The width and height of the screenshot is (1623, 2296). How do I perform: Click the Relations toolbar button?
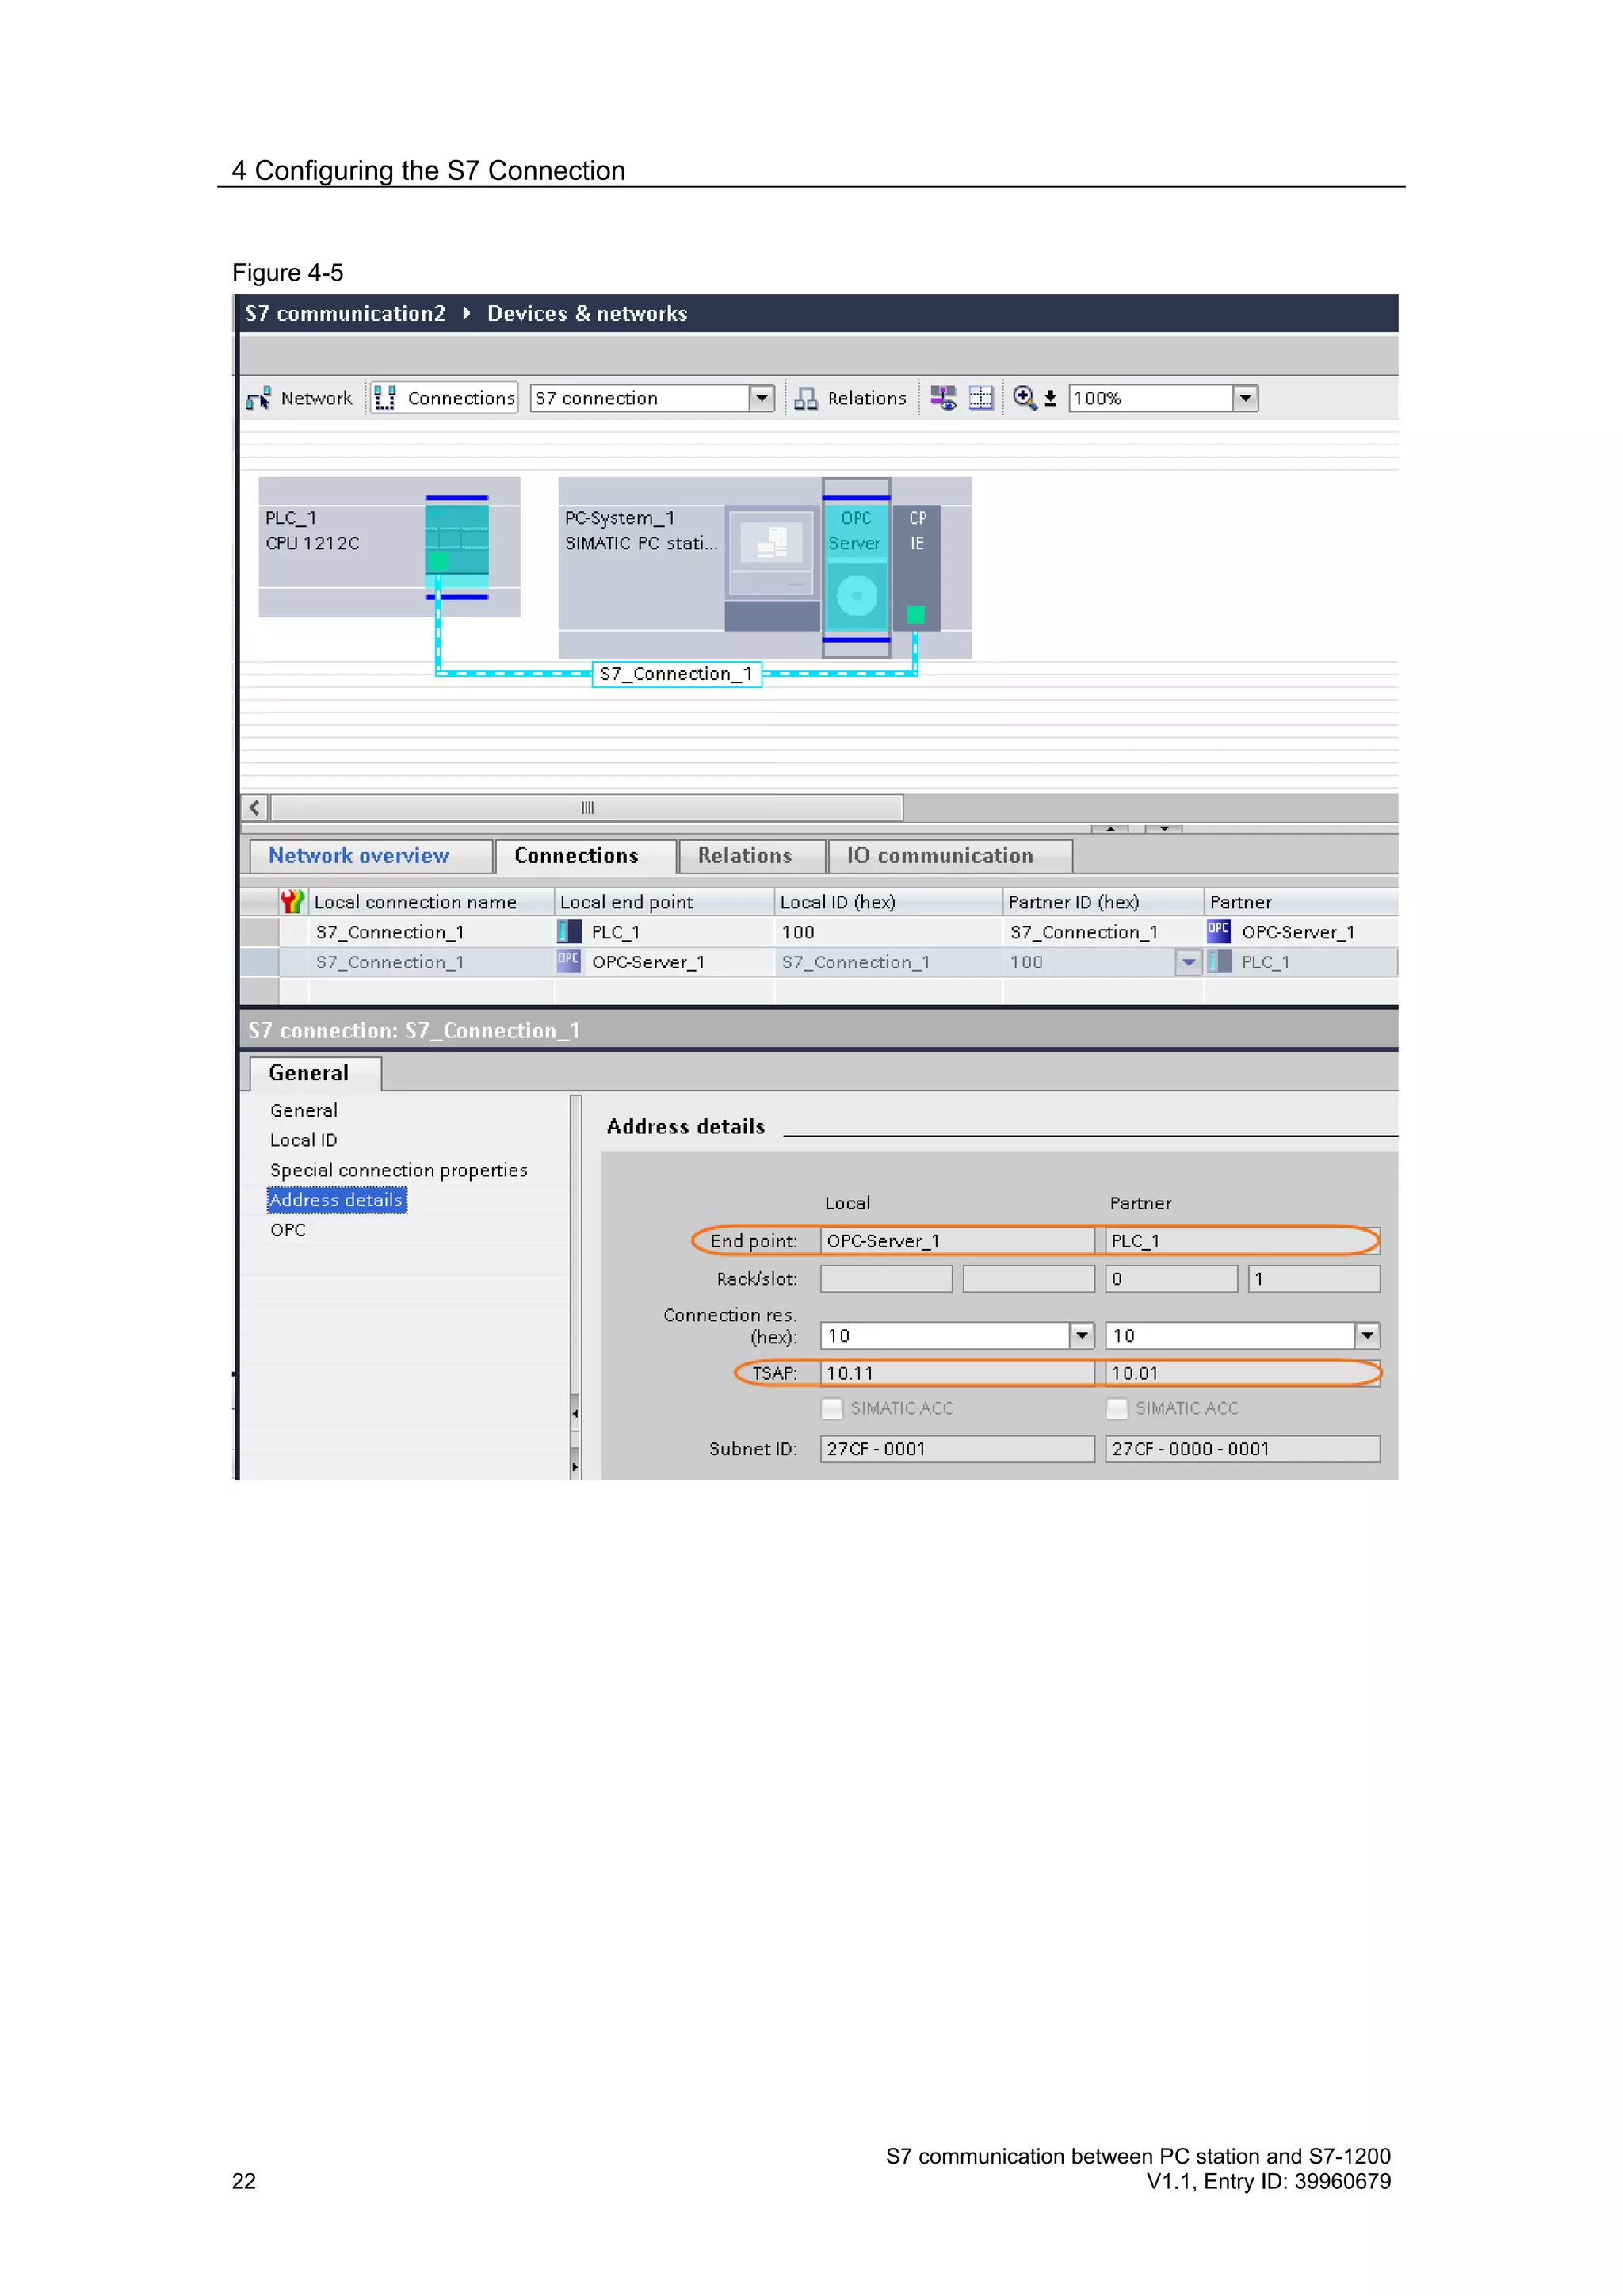(851, 398)
